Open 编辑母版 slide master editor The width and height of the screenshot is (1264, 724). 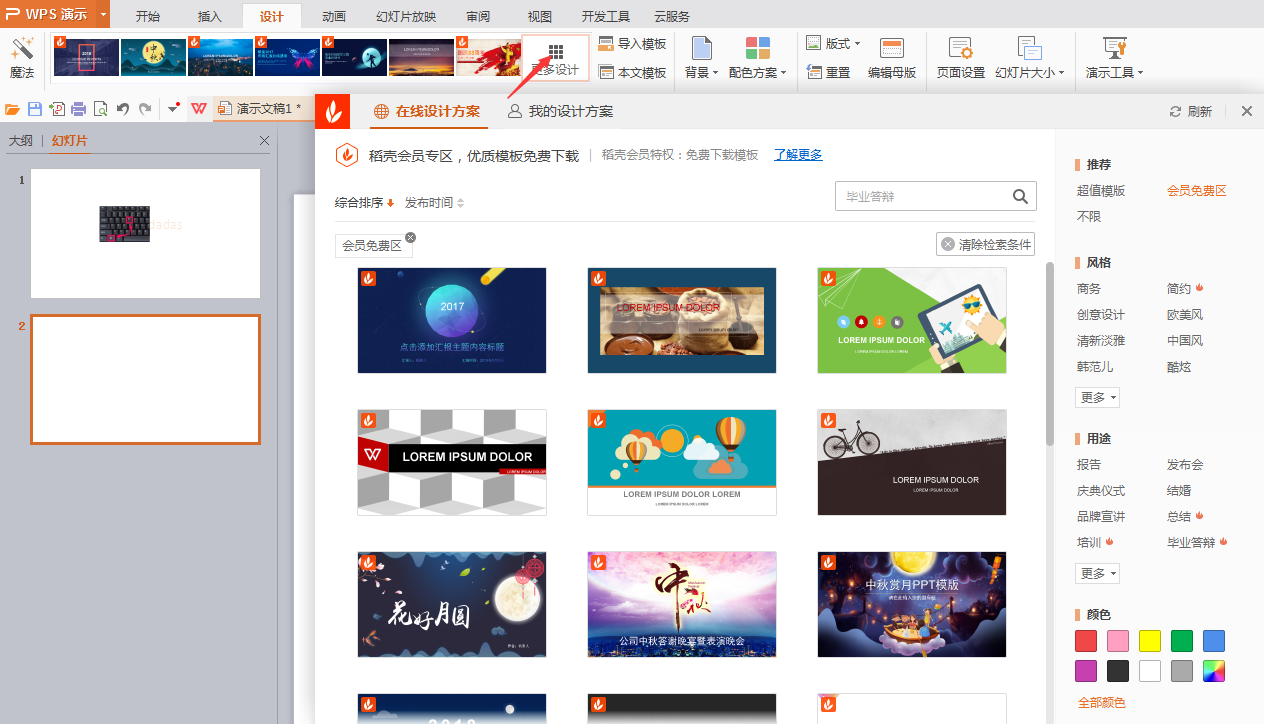(892, 59)
